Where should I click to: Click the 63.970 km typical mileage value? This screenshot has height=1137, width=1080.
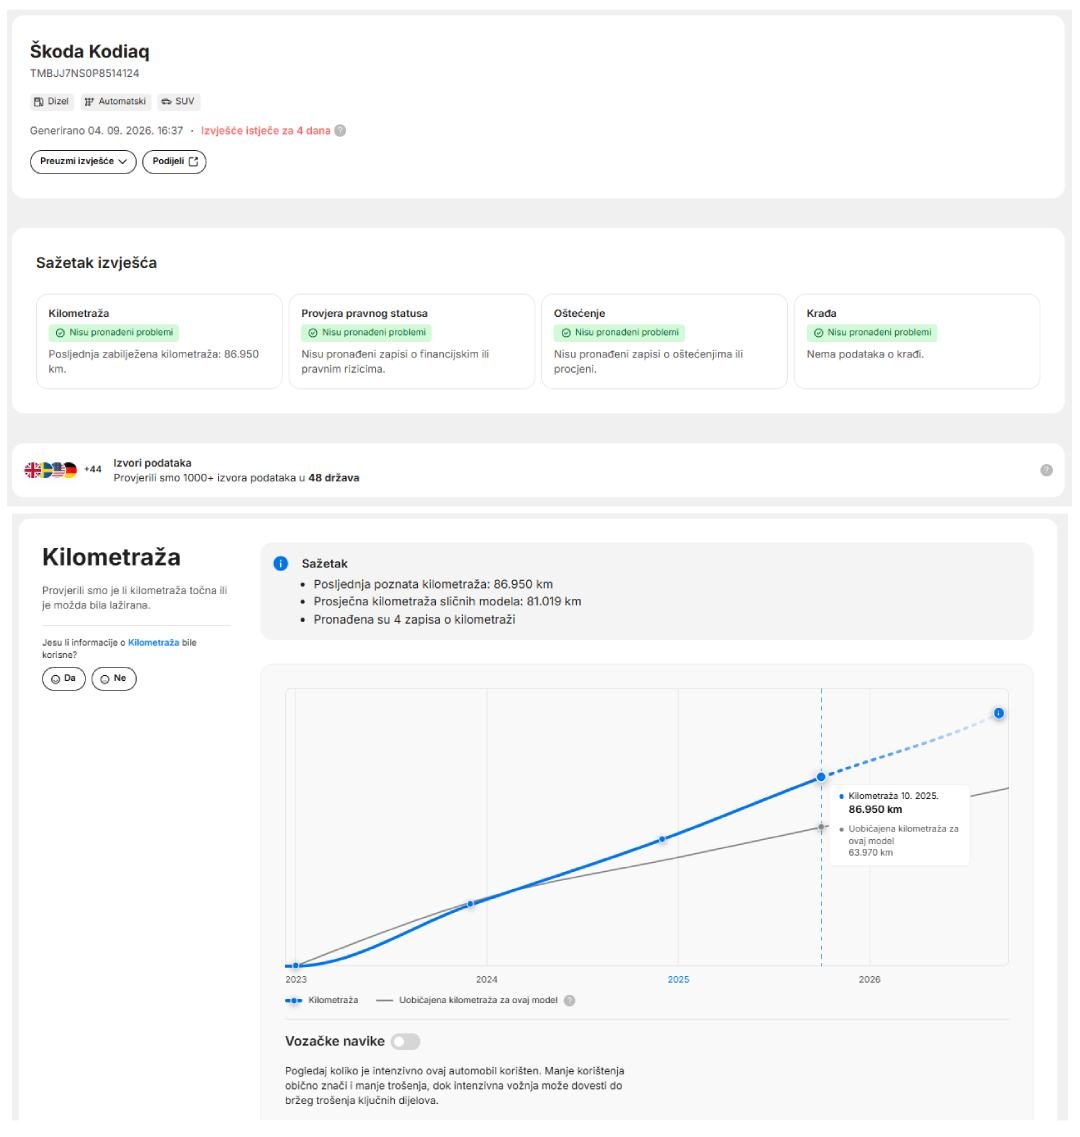(870, 853)
